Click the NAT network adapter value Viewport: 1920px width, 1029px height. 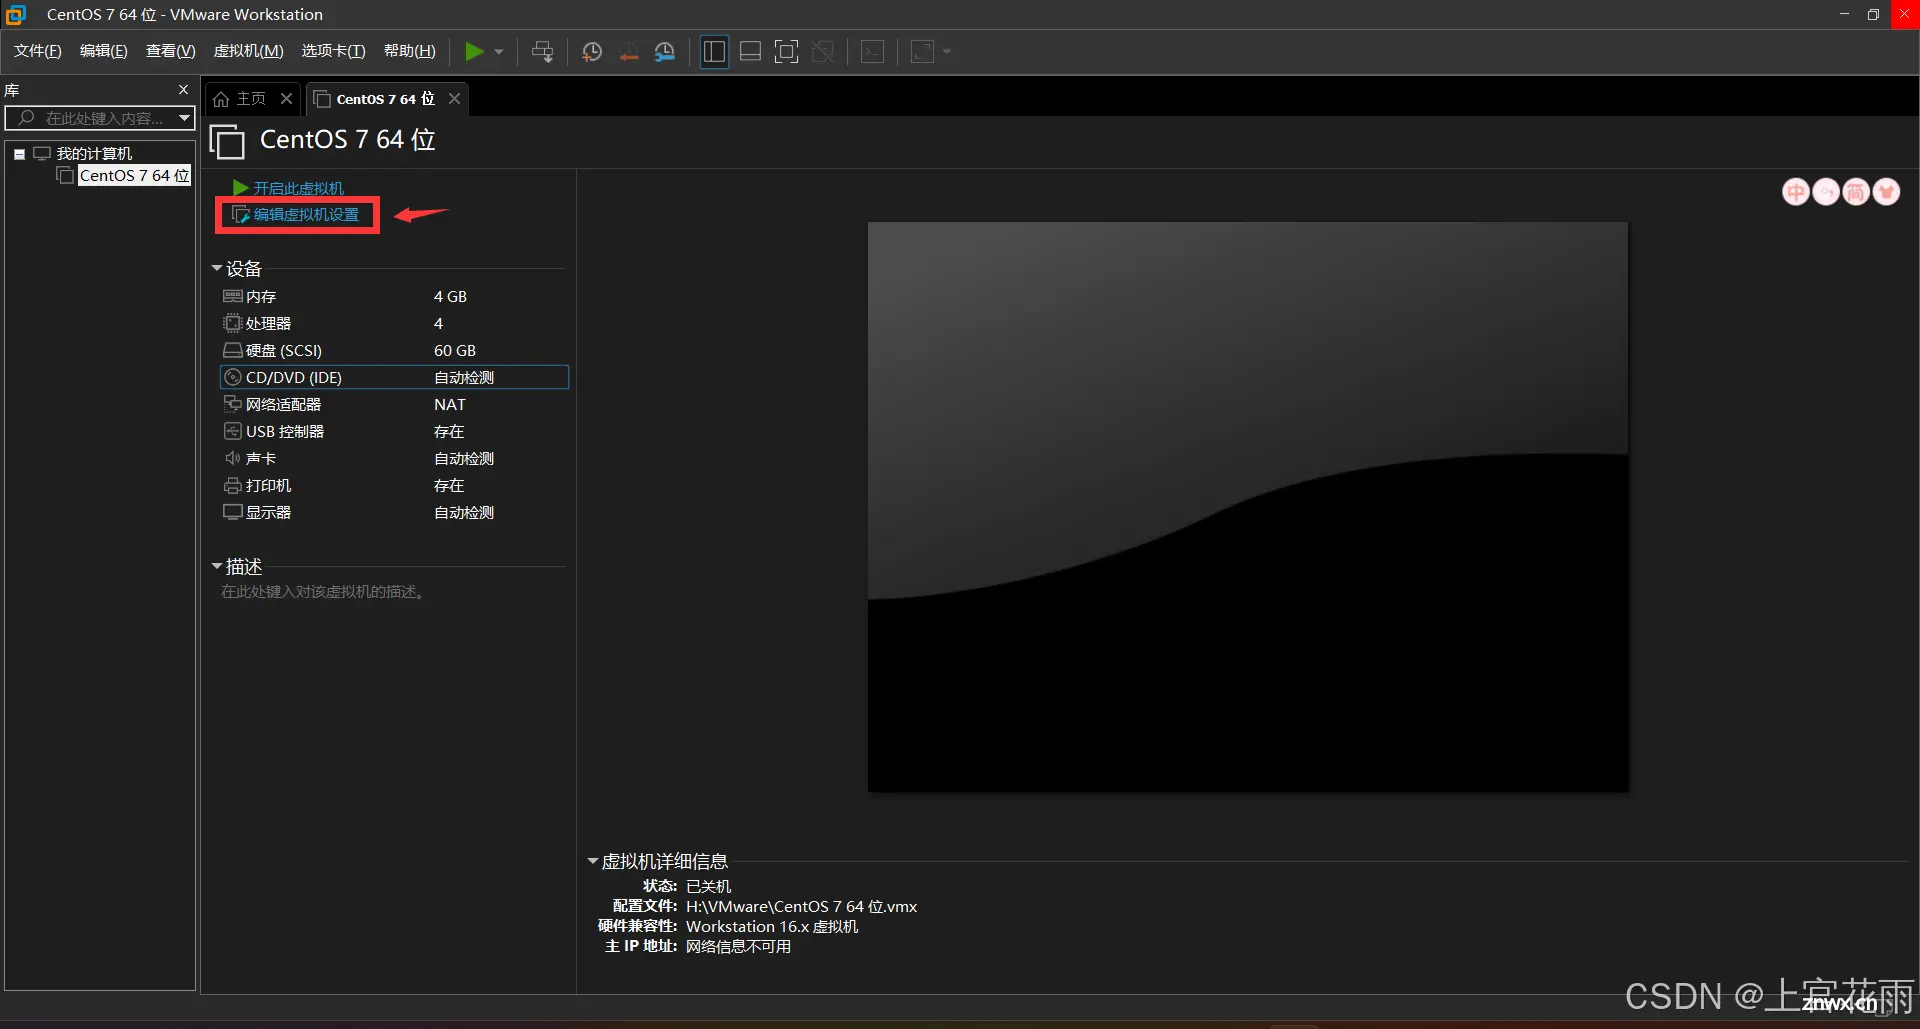tap(450, 405)
